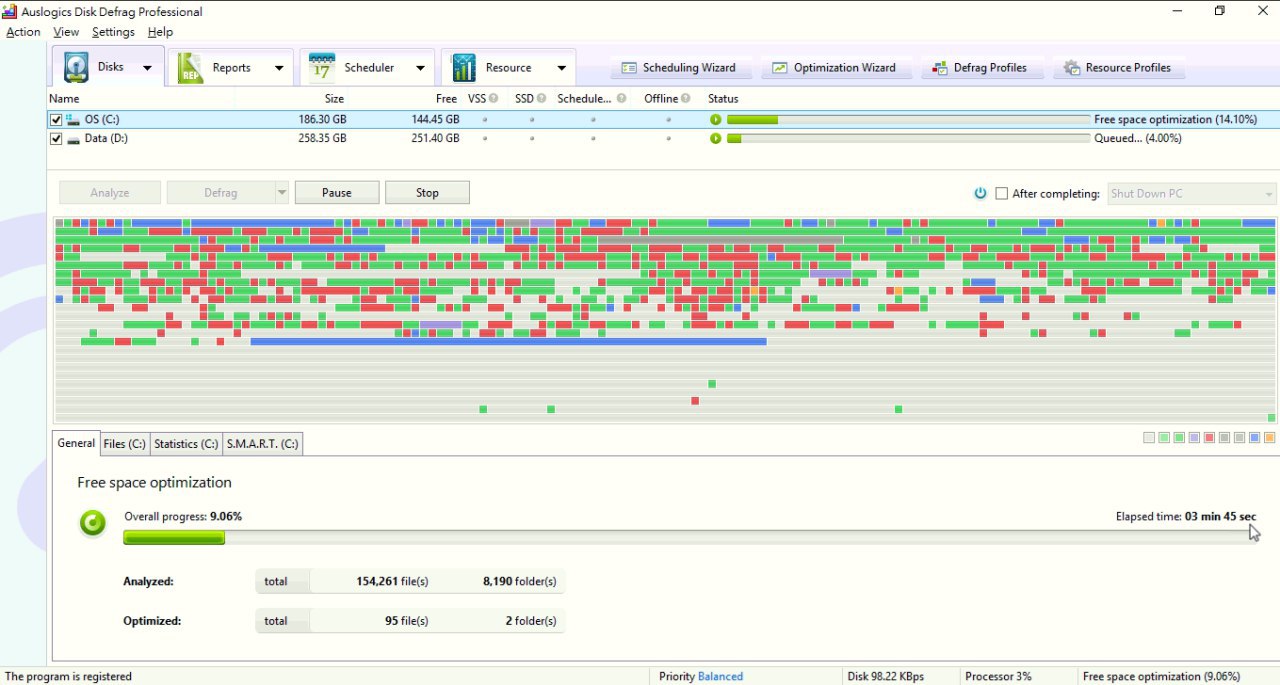The width and height of the screenshot is (1280, 685).
Task: Expand the Disks dropdown arrow
Action: pyautogui.click(x=148, y=68)
